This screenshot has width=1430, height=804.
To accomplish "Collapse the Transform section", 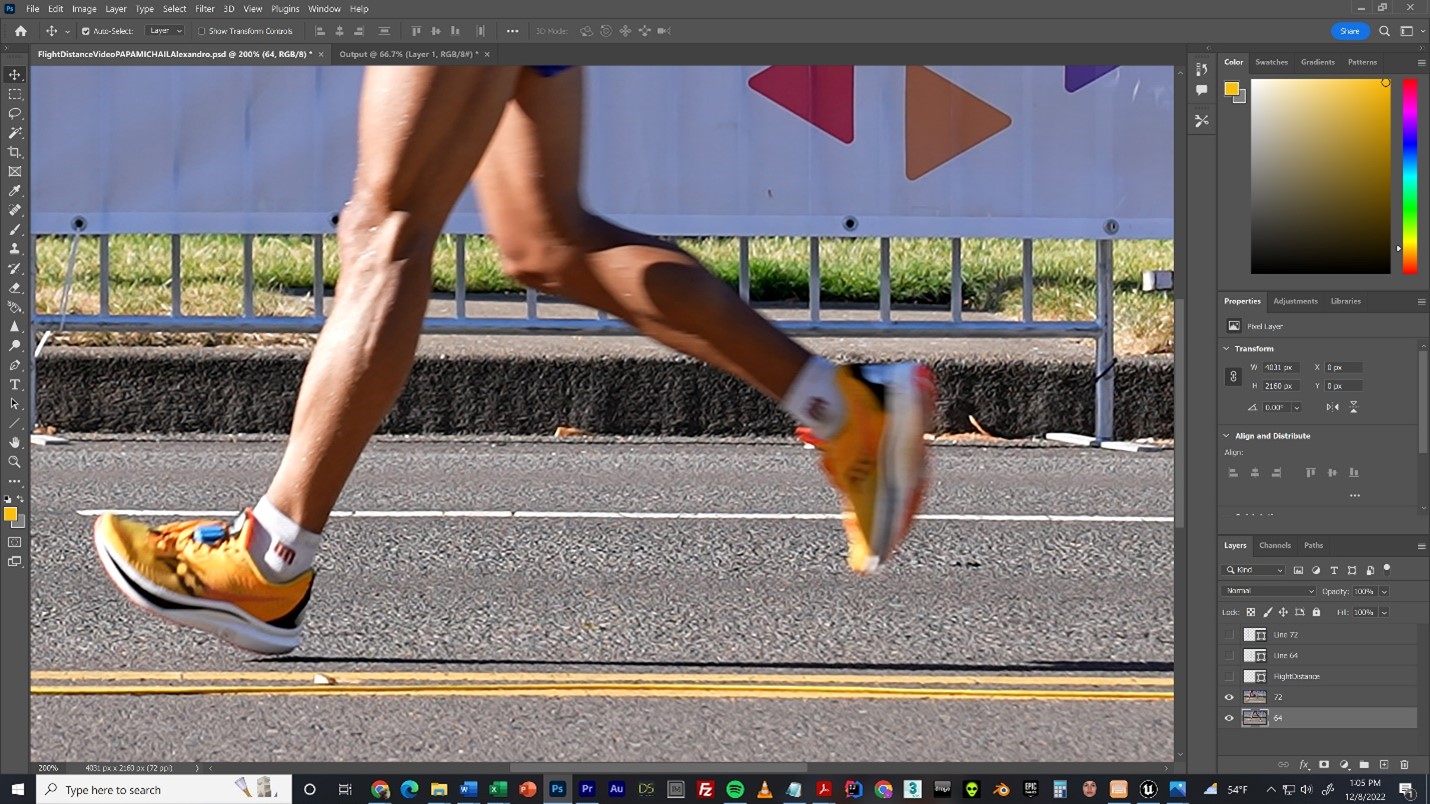I will 1227,349.
